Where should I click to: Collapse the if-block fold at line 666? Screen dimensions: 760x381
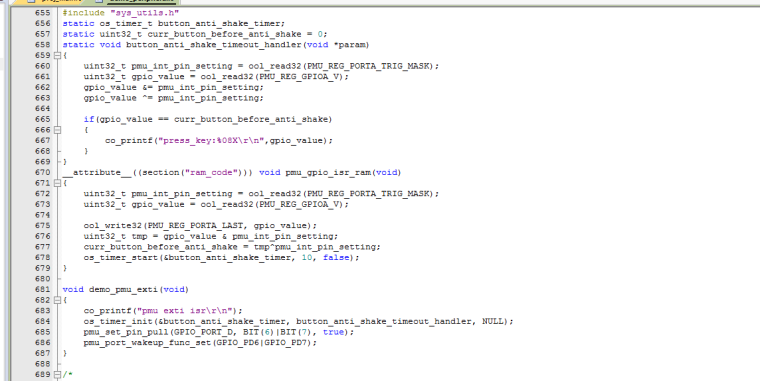[x=57, y=130]
